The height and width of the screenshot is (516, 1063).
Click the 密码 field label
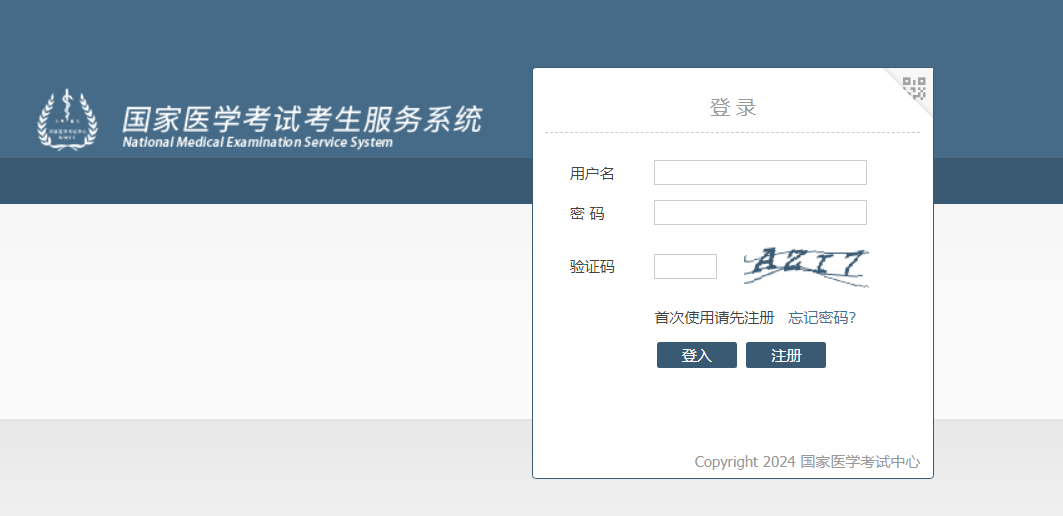tap(587, 214)
